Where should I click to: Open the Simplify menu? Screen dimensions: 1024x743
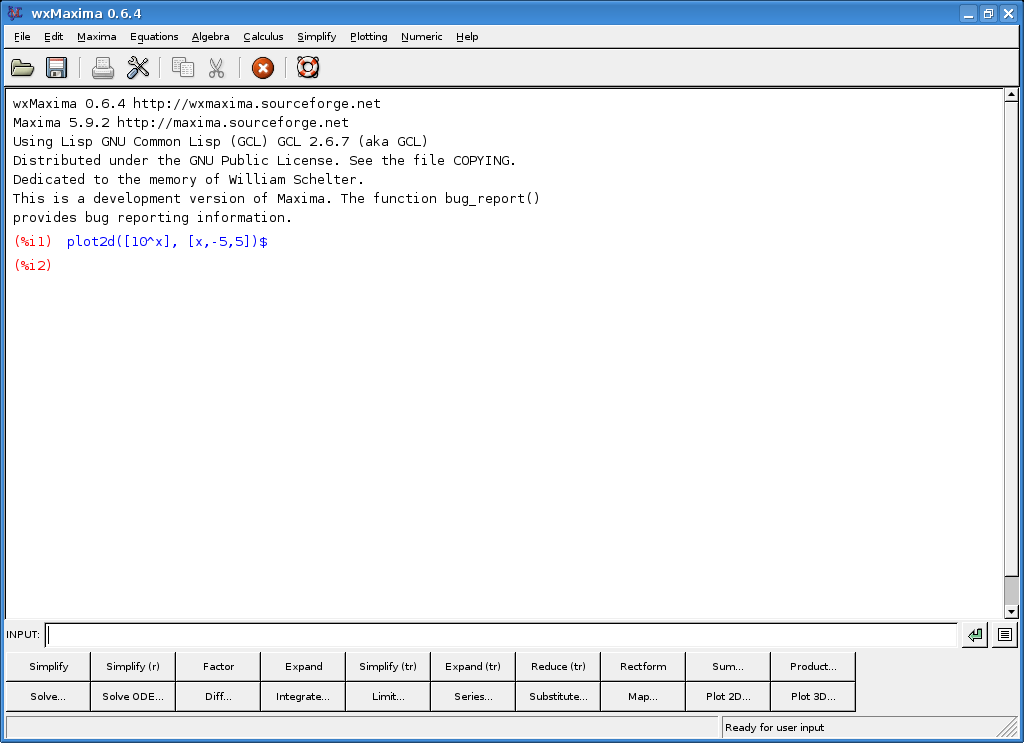pyautogui.click(x=317, y=37)
